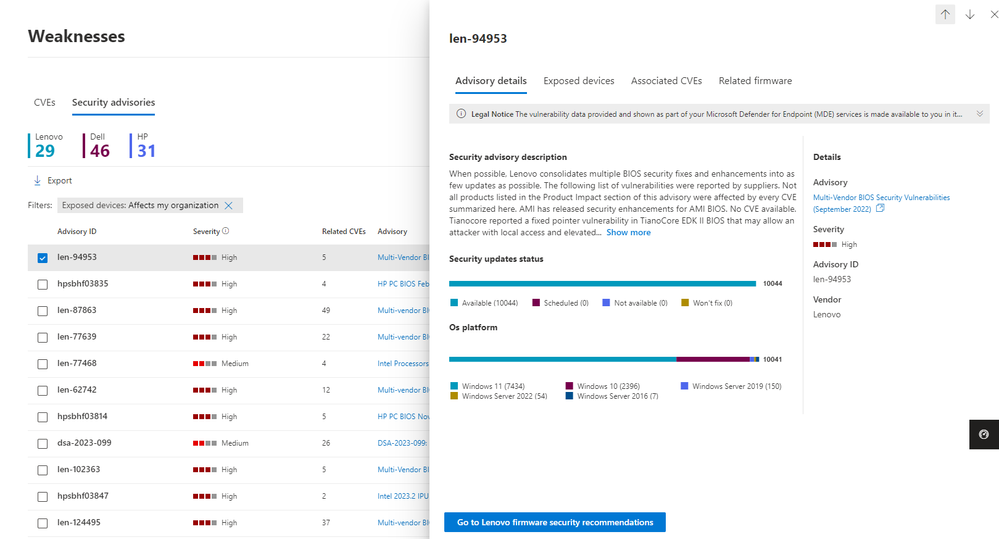Click Related CVEs value 49 for len-87863
Viewport: 999px width, 539px height.
(326, 310)
